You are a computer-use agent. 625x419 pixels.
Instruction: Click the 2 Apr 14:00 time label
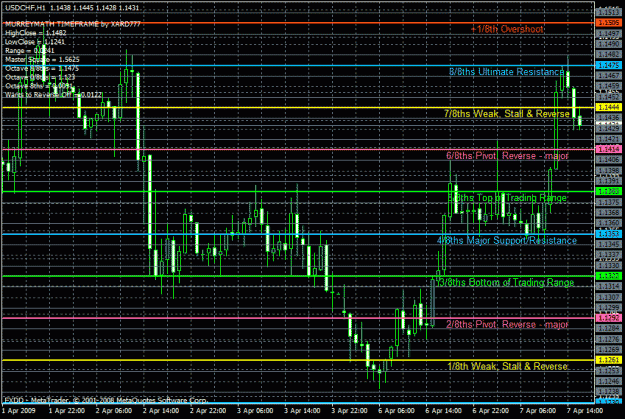click(161, 411)
